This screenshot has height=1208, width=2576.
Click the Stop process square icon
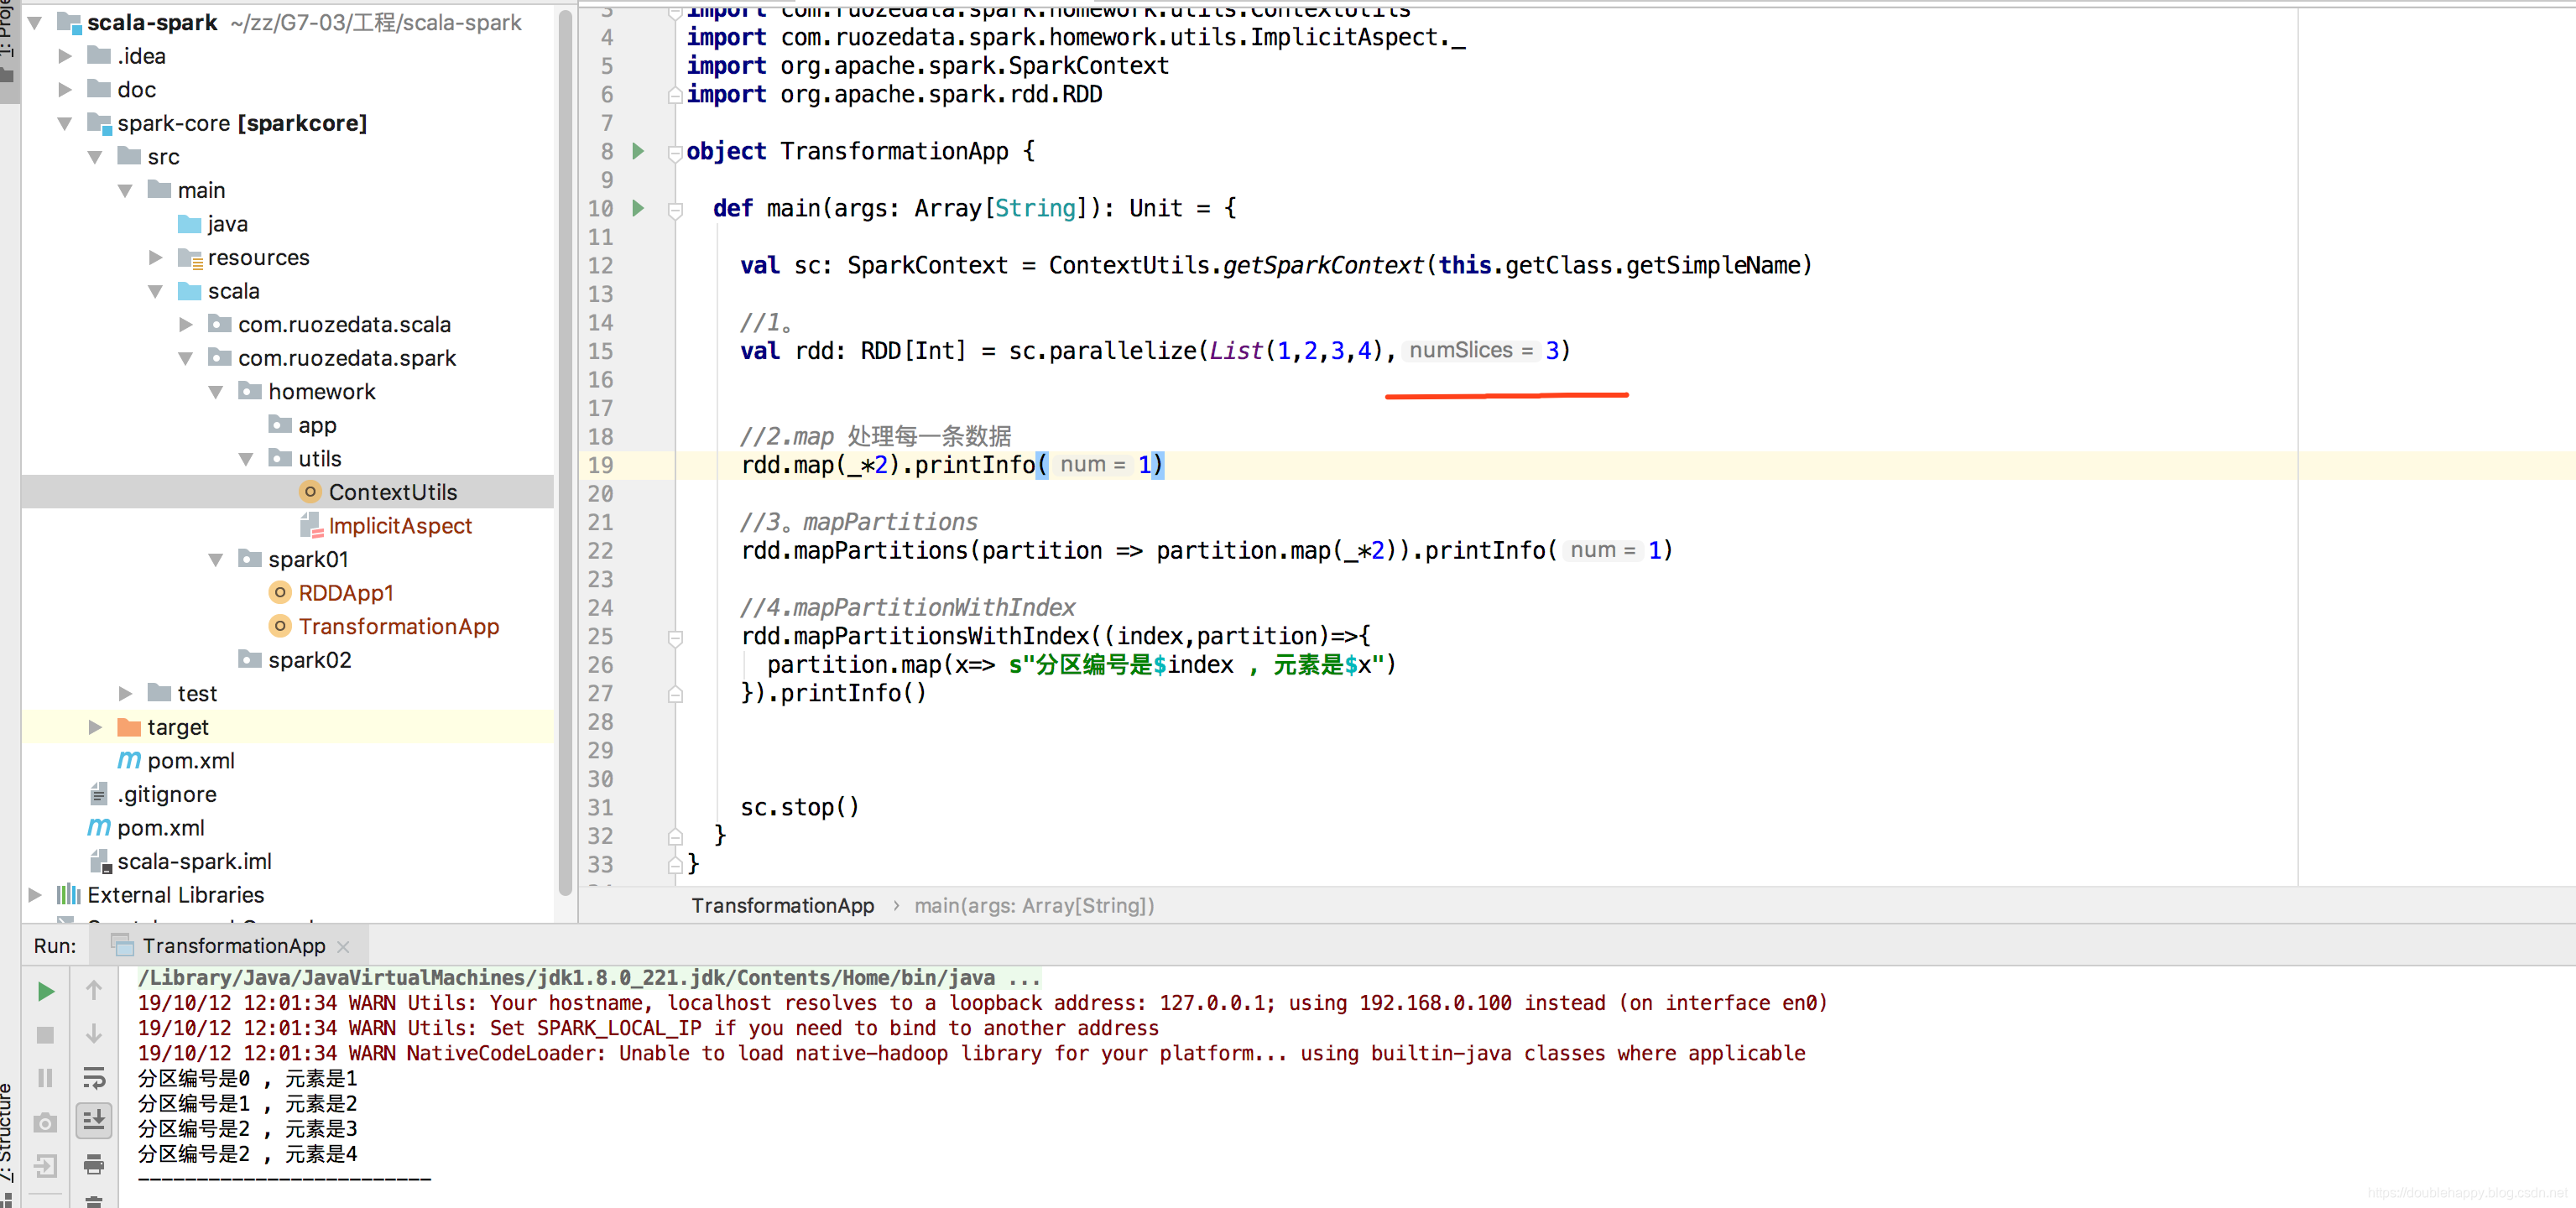[x=45, y=1035]
